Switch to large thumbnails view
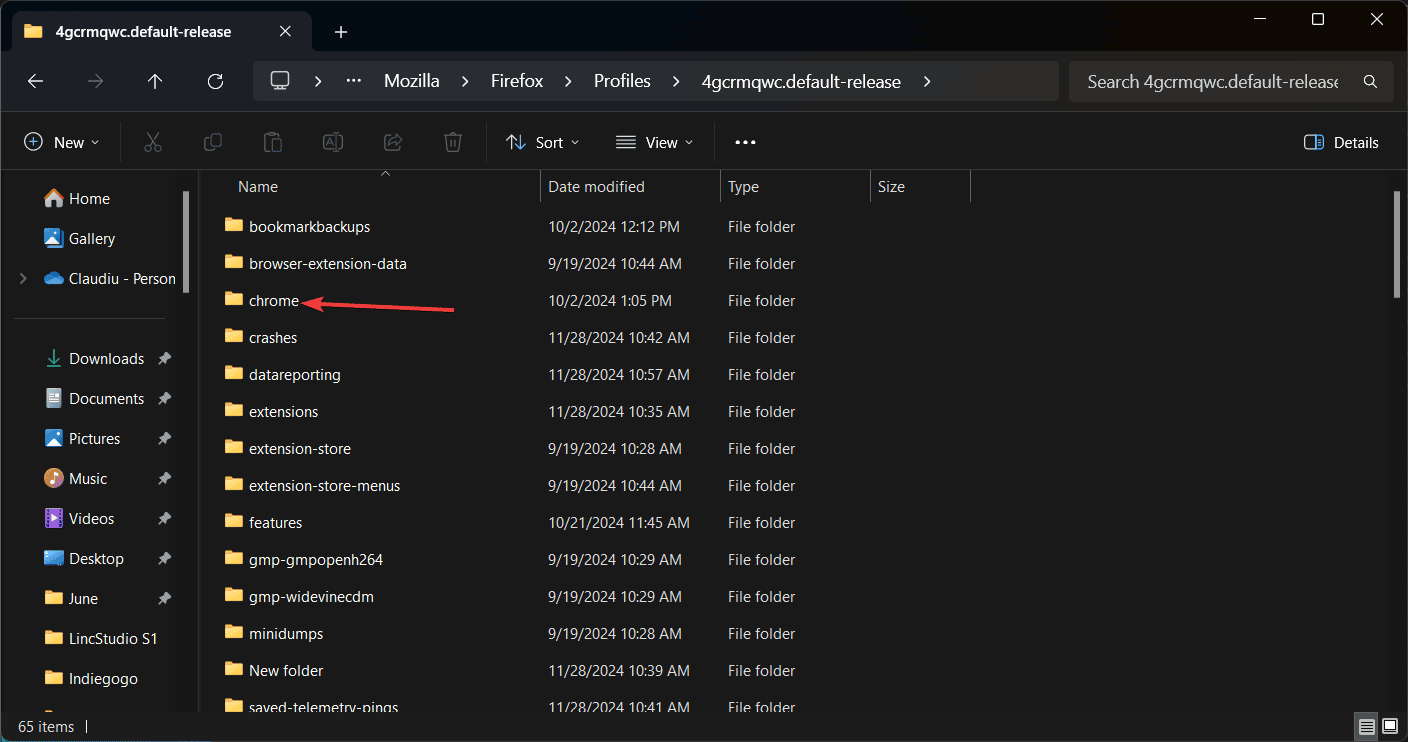The image size is (1408, 742). click(1389, 725)
